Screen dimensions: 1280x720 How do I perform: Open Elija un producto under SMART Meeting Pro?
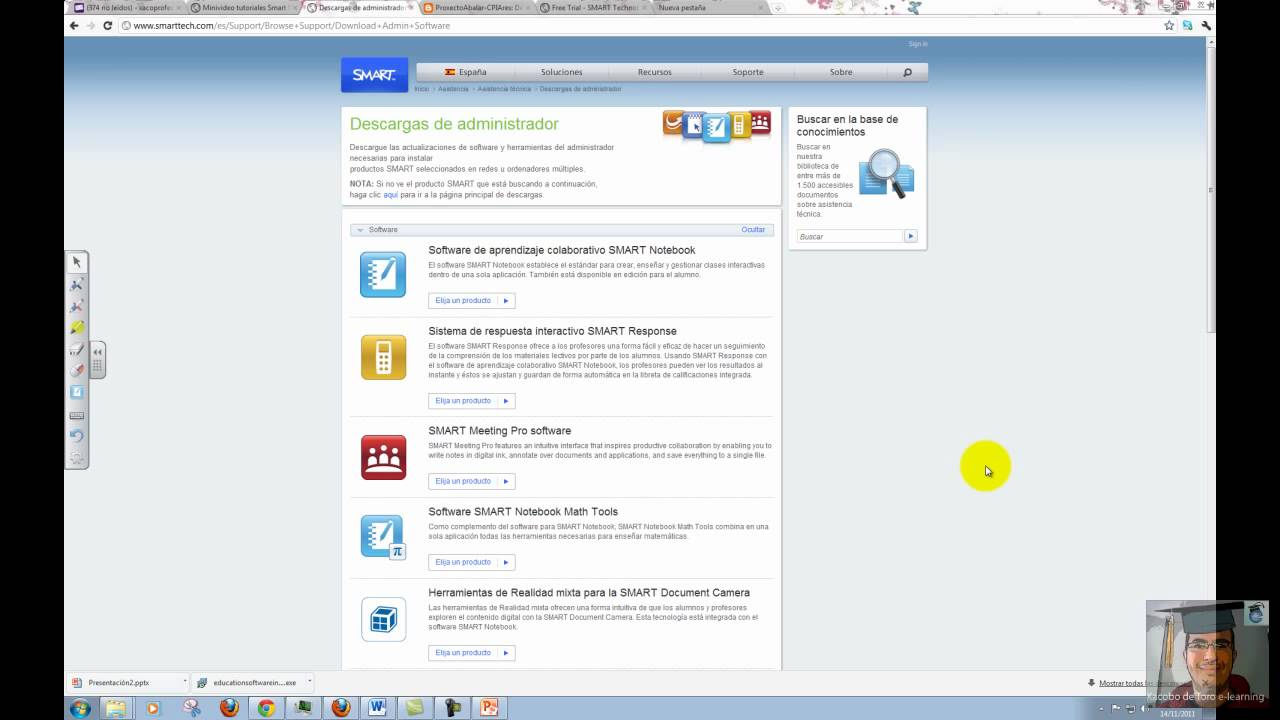(x=472, y=481)
